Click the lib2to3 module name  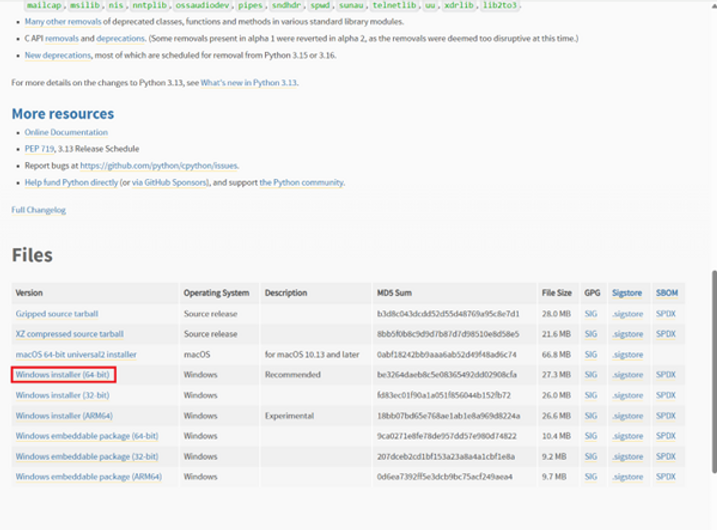click(x=499, y=5)
